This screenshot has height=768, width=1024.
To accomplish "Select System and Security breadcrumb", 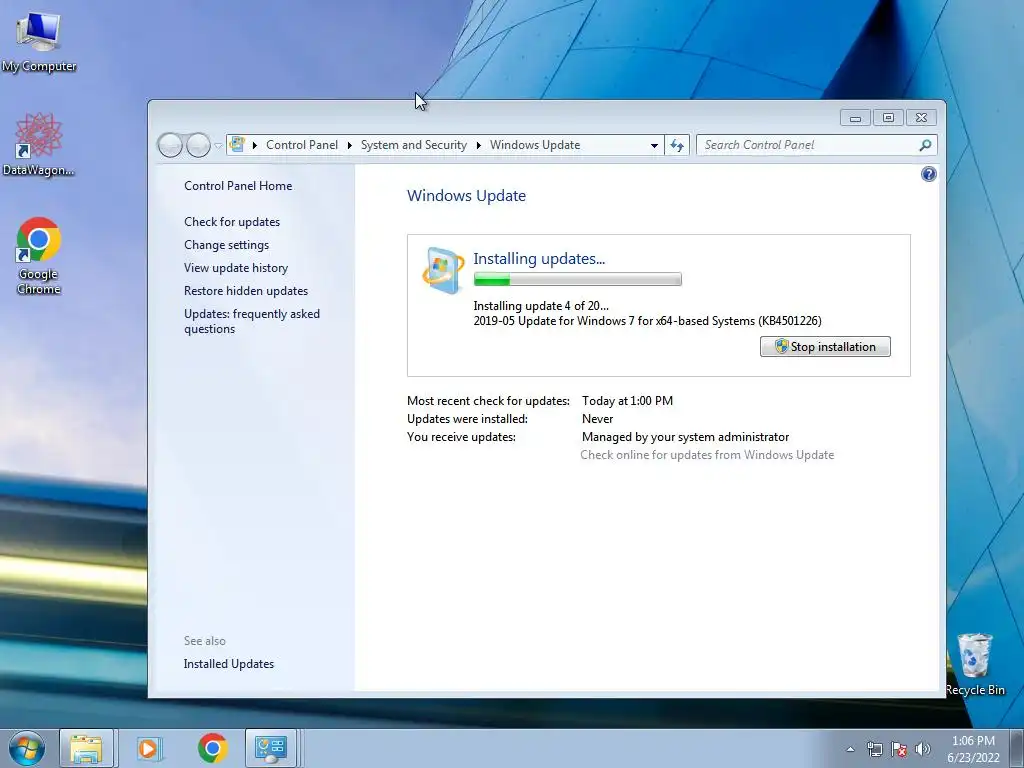I will pos(414,145).
